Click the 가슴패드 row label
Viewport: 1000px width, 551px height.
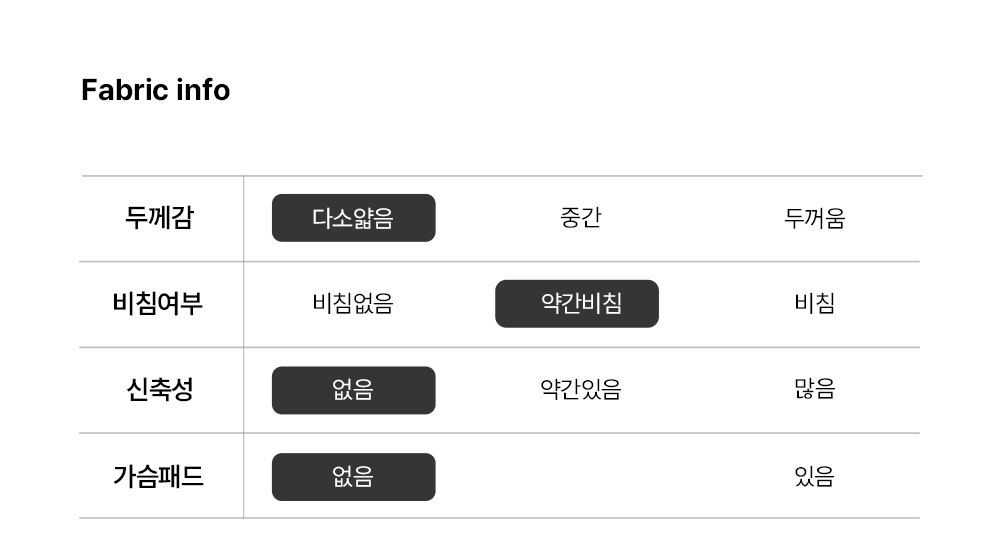point(158,477)
